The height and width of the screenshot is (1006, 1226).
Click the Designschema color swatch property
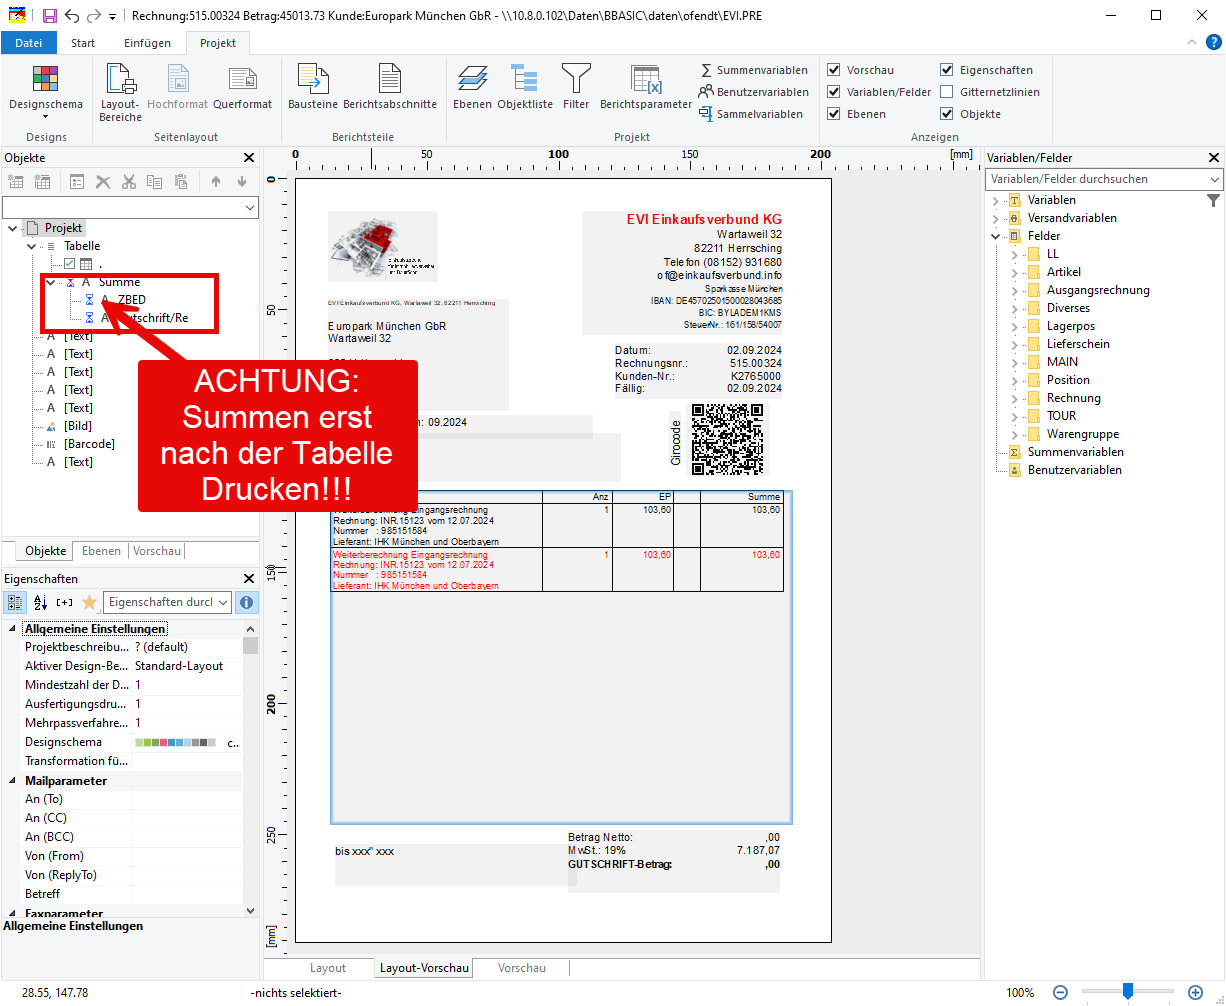[175, 743]
